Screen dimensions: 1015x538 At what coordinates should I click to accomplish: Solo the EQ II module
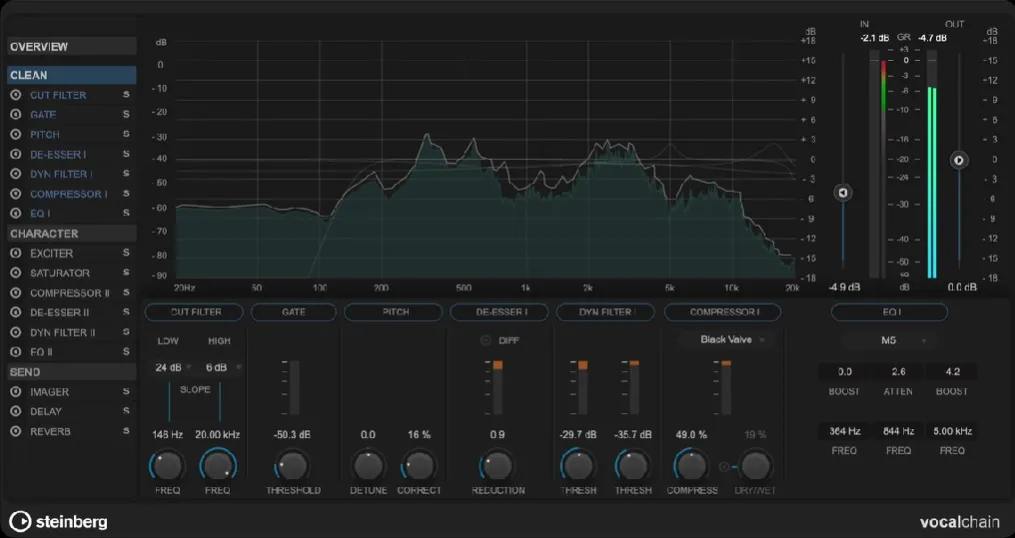126,352
